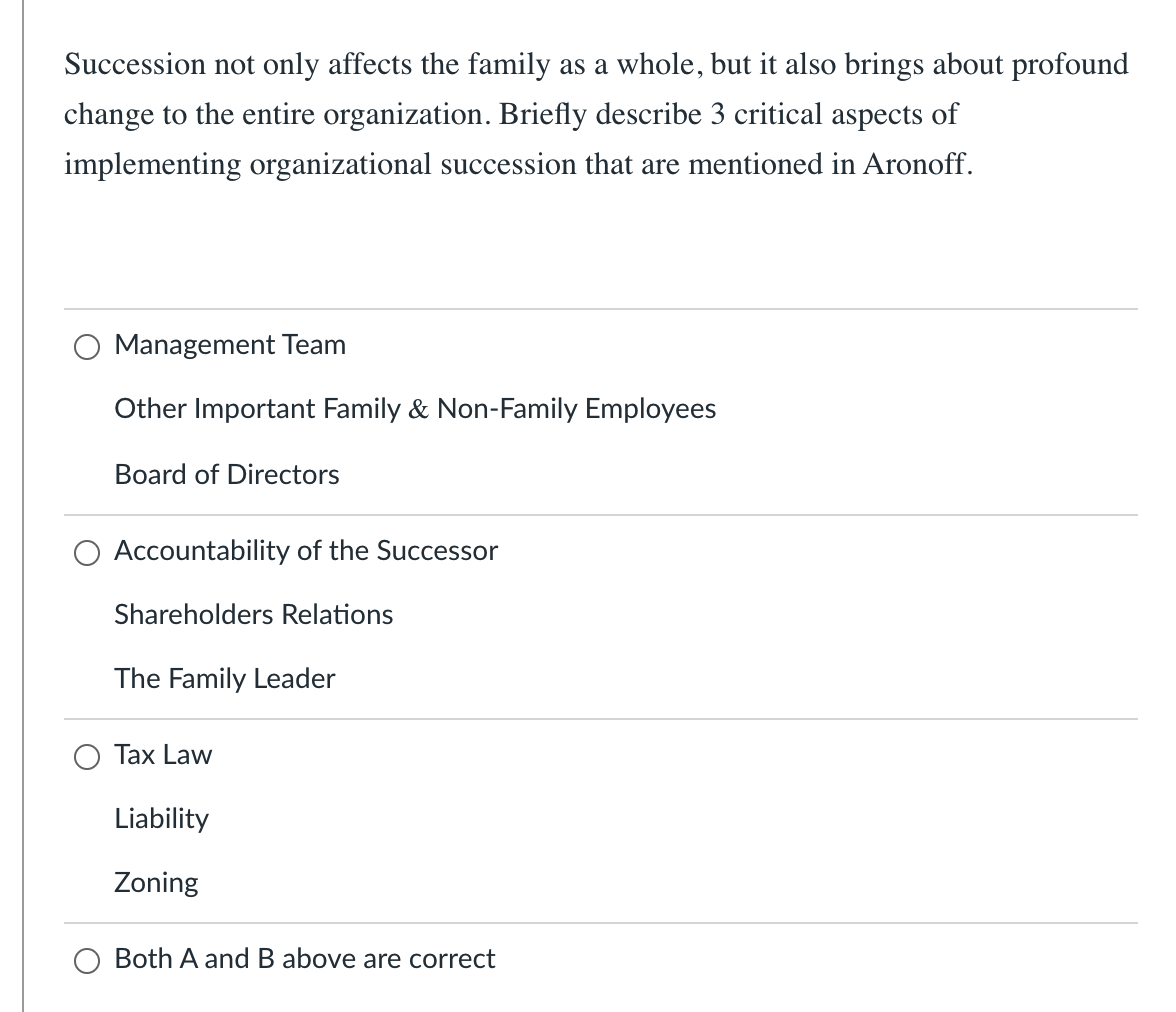The height and width of the screenshot is (1012, 1176).
Task: Select the Accountability of the Successor option
Action: (x=87, y=552)
